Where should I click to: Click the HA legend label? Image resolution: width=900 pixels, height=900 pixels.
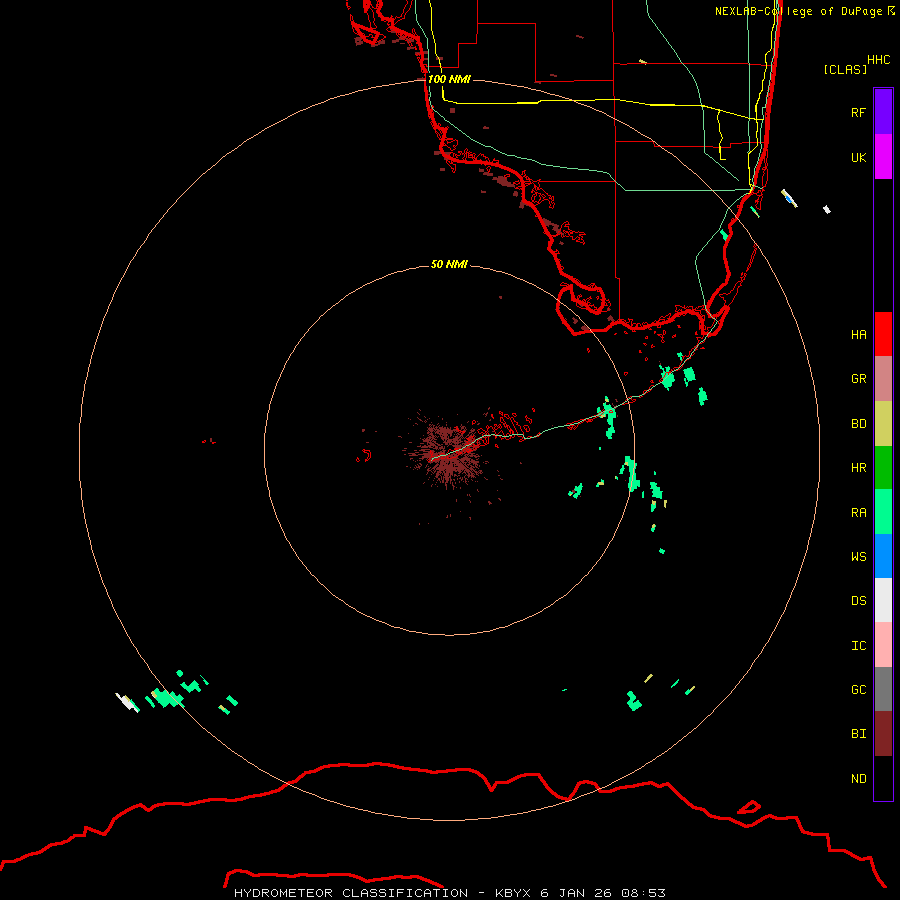858,334
